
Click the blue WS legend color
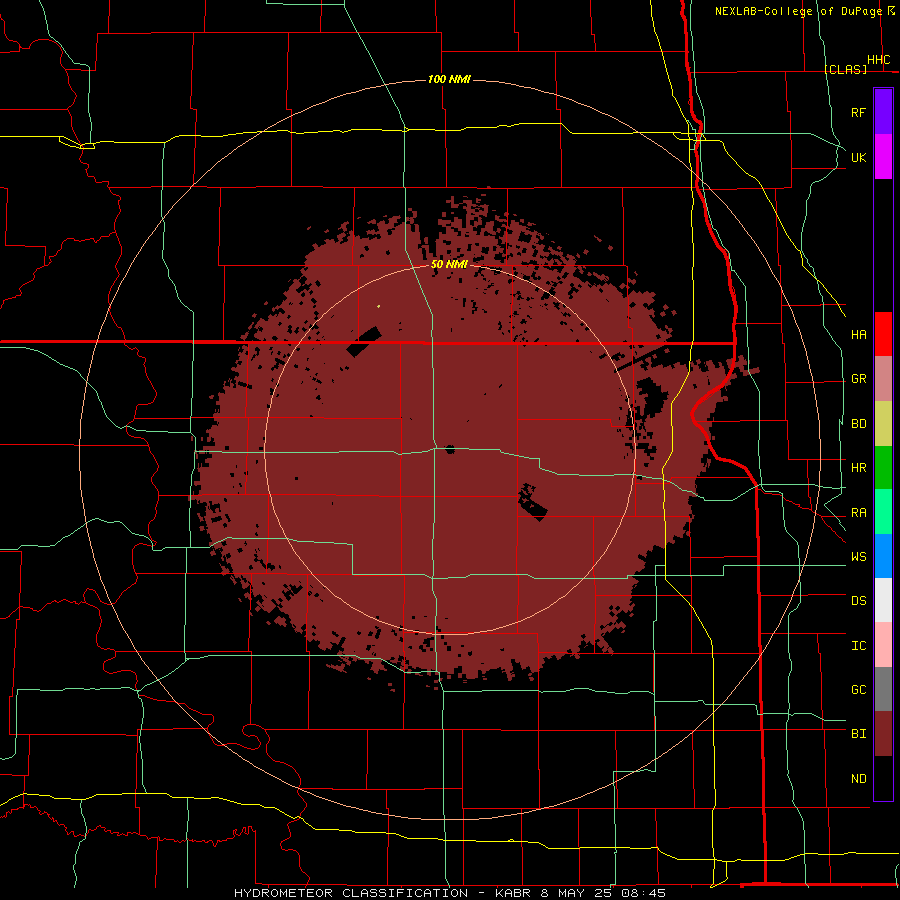(883, 556)
